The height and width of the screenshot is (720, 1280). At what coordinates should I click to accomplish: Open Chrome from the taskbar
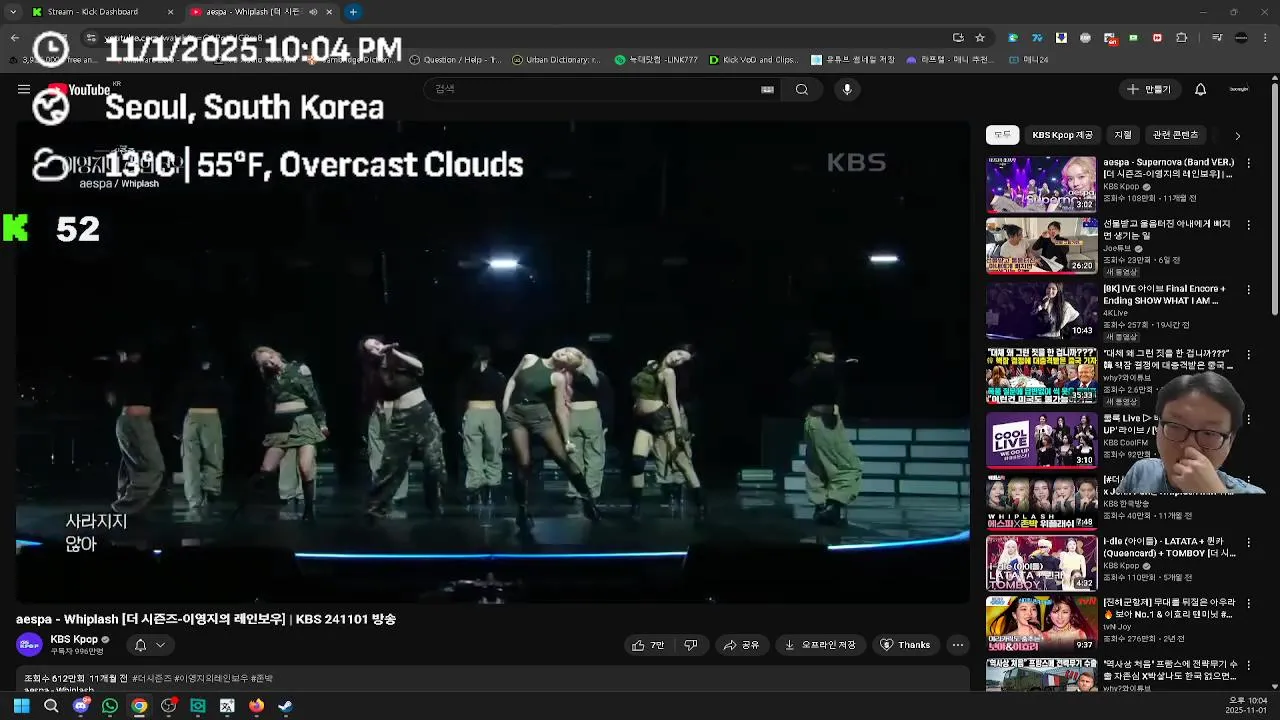pos(139,706)
